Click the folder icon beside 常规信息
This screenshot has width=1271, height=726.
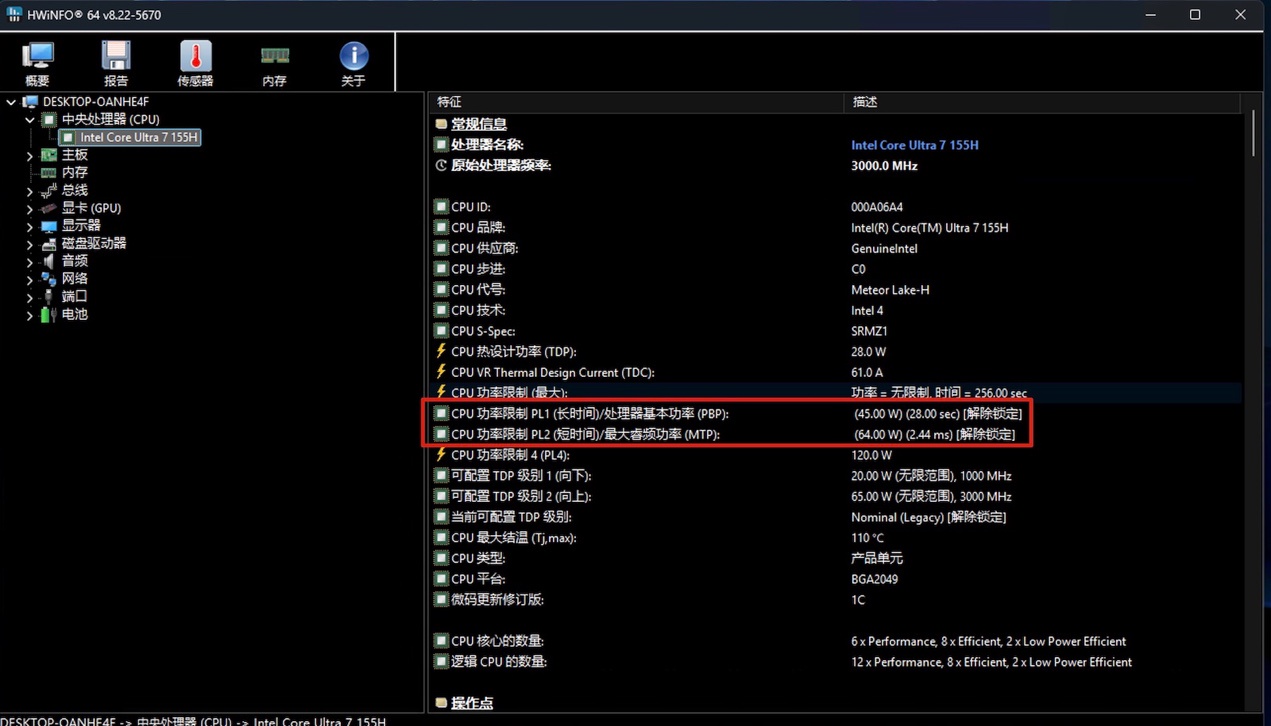tap(441, 124)
